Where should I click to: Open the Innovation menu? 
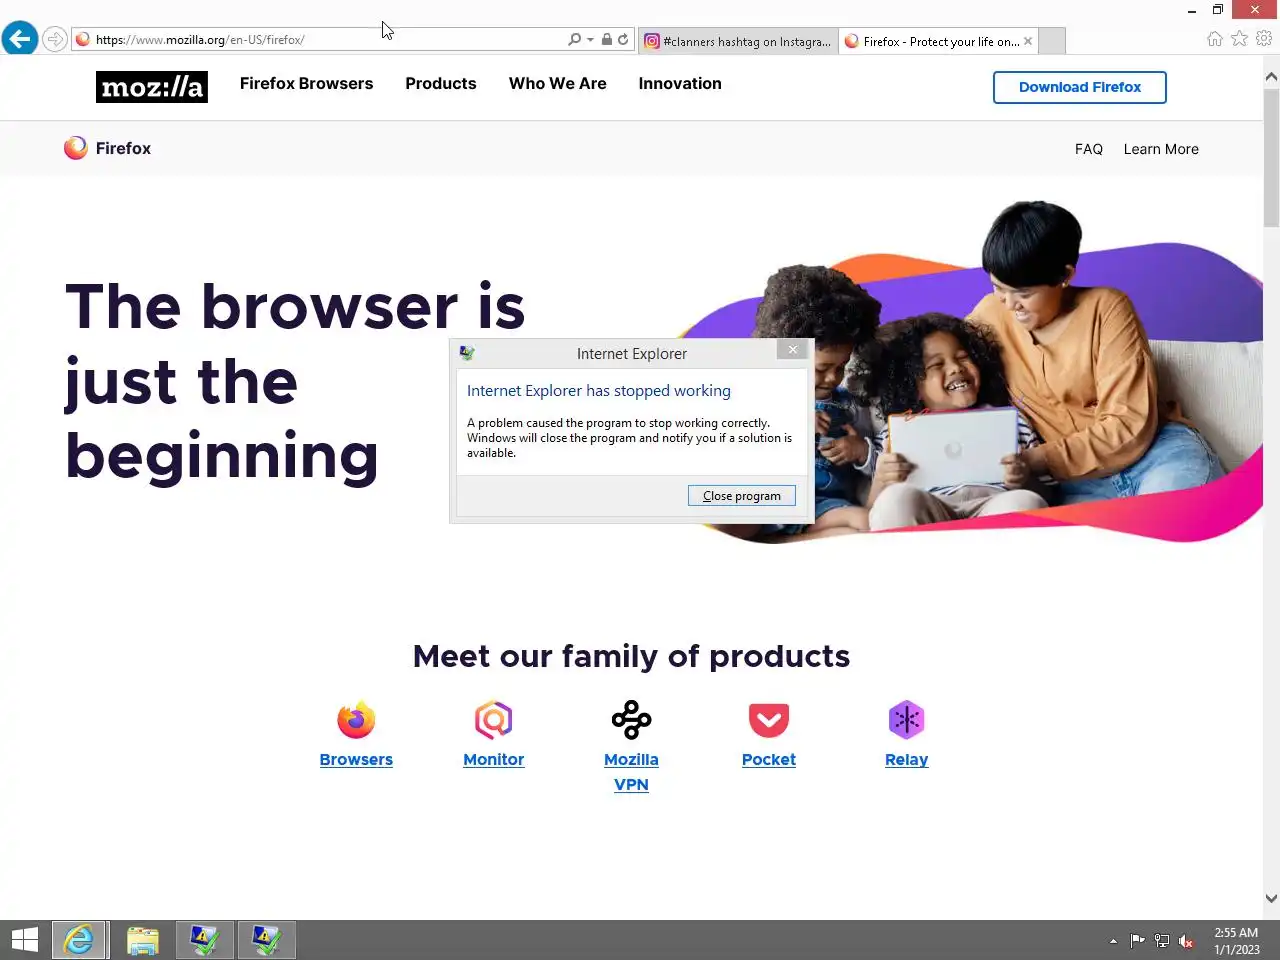coord(680,84)
